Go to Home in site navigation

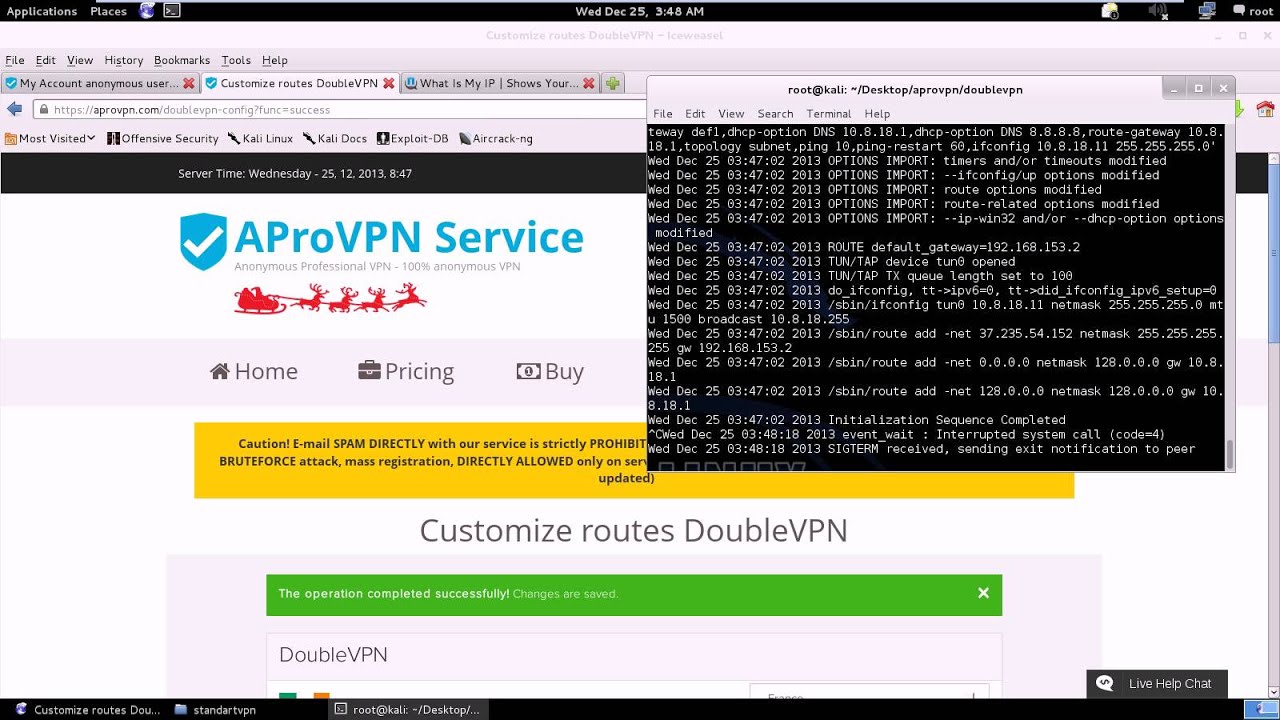pyautogui.click(x=254, y=371)
